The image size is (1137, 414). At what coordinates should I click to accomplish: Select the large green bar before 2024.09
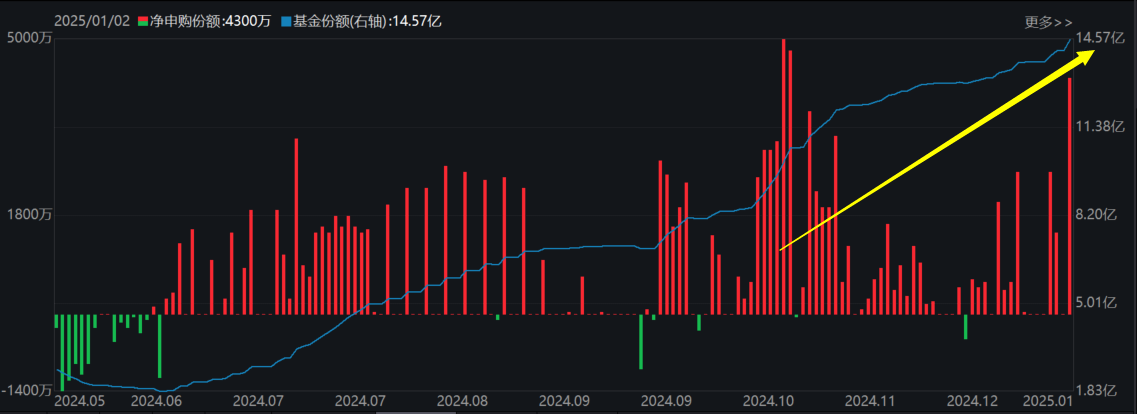(641, 341)
